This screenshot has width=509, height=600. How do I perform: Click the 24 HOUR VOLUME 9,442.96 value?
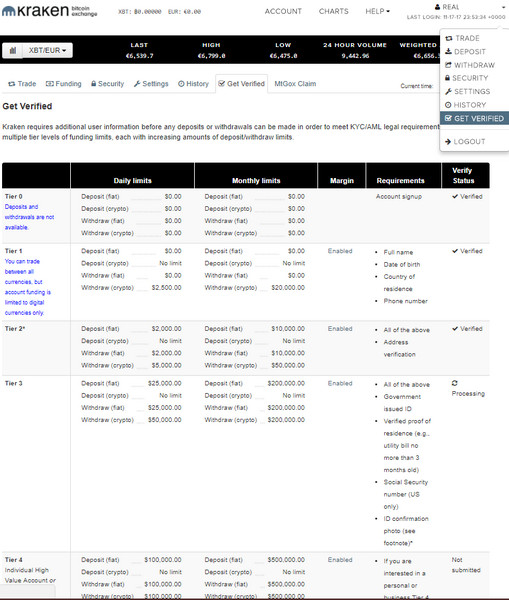(x=355, y=56)
